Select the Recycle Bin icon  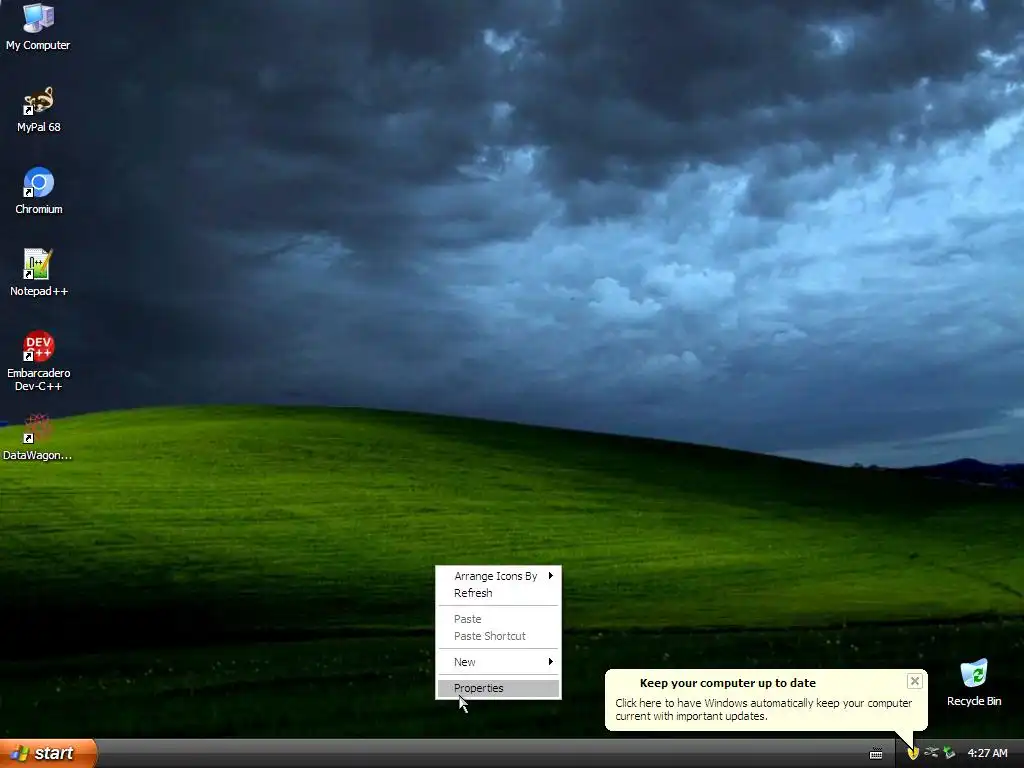974,683
